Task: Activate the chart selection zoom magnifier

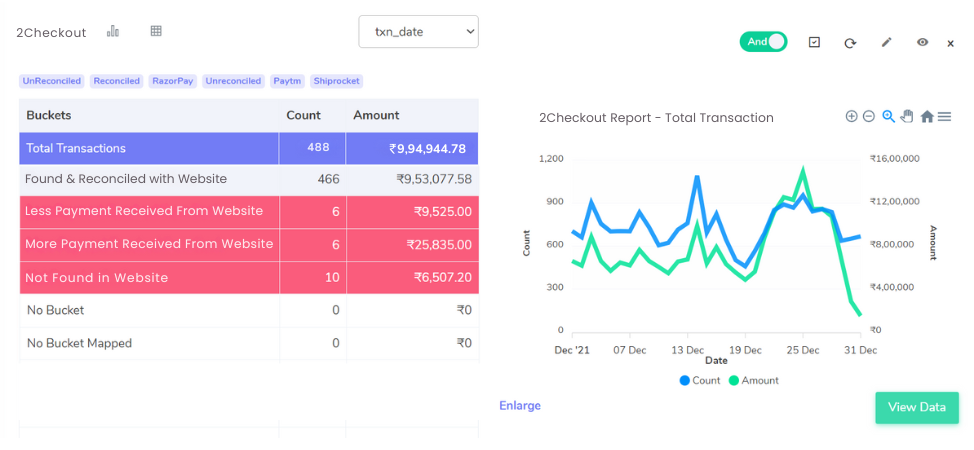Action: [x=888, y=116]
